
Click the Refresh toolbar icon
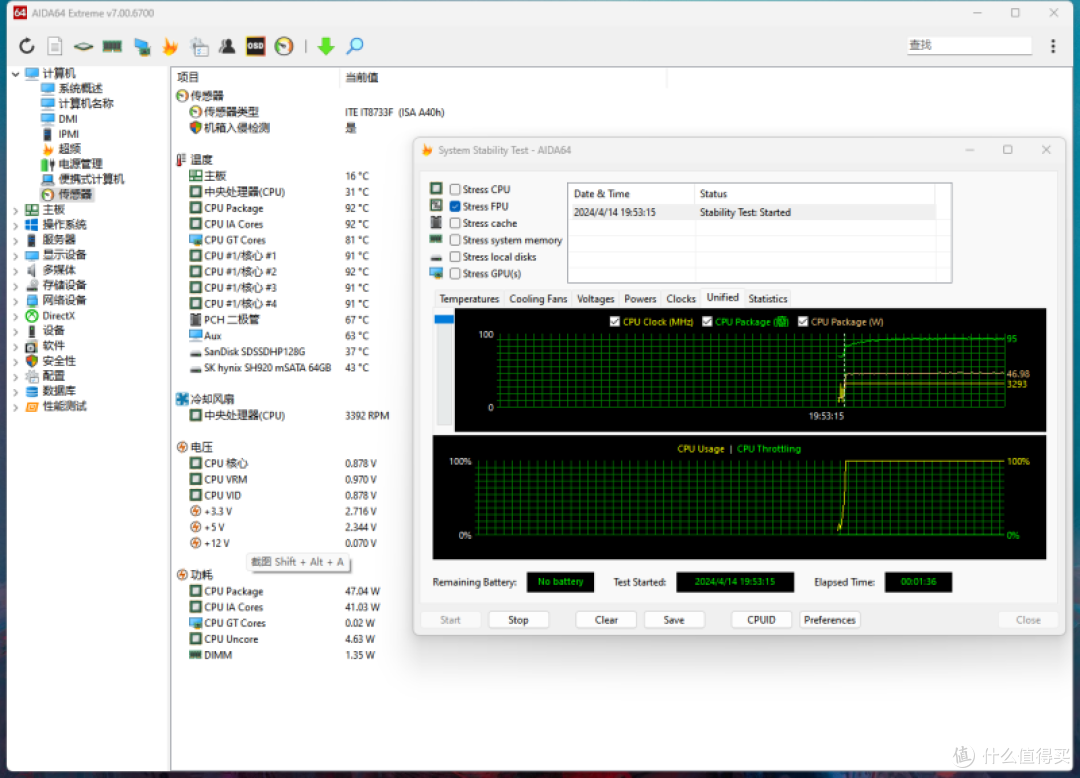26,46
